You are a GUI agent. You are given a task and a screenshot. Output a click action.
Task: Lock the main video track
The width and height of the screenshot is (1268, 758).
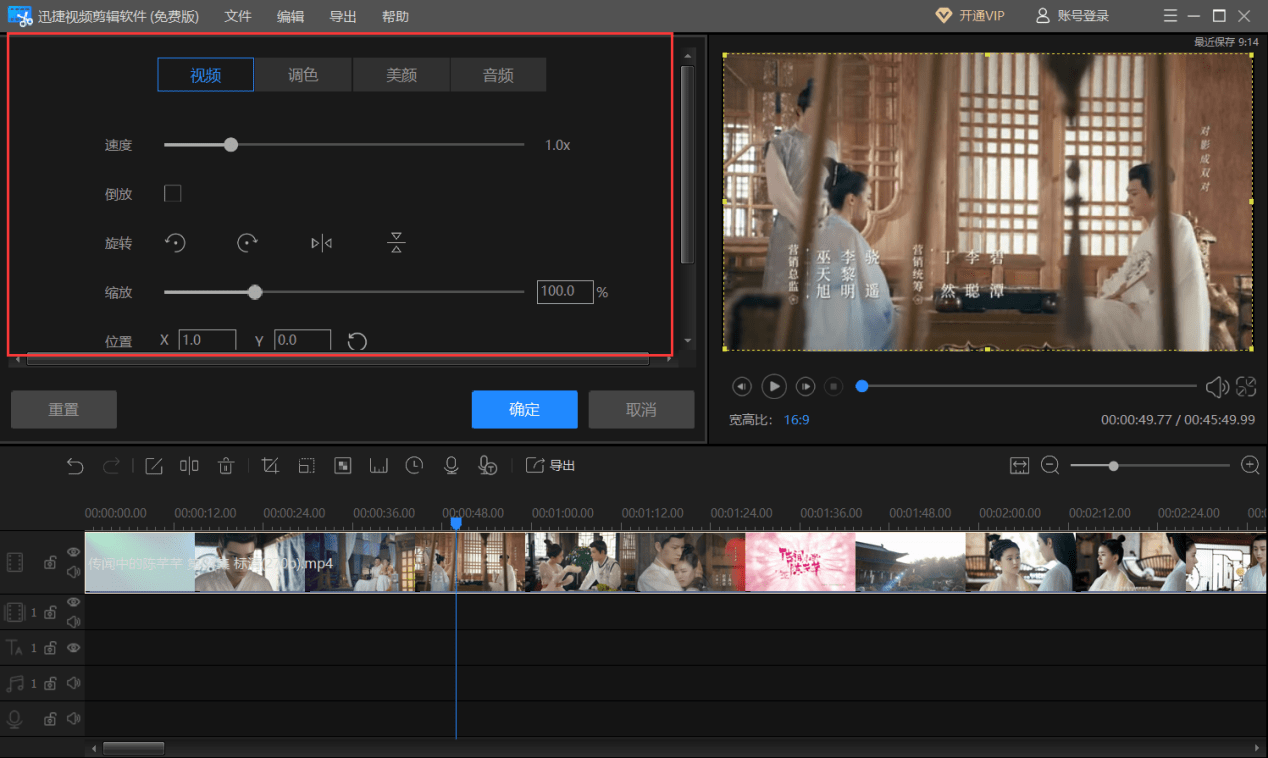coord(50,563)
